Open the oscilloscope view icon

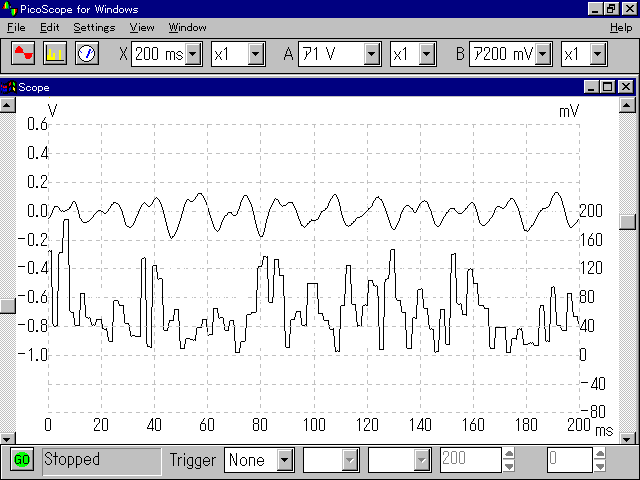23,53
